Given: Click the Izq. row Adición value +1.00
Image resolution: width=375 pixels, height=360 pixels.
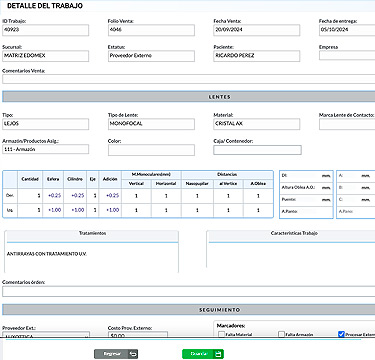Looking at the screenshot, I should coord(112,210).
